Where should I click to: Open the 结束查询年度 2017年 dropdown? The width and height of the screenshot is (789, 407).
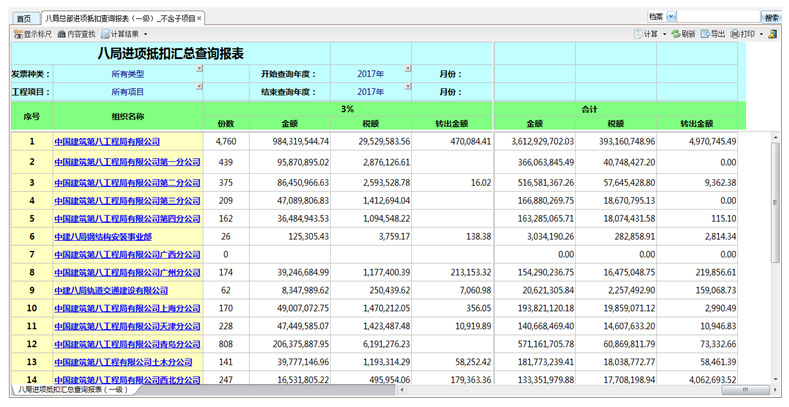coord(408,87)
